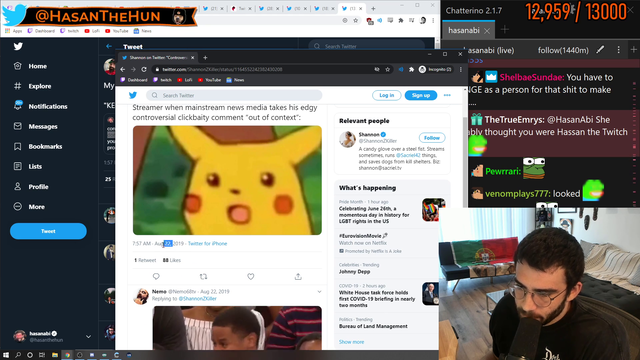Open the News bookmark in the incognito window
Viewport: 640px width, 360px height.
tap(236, 80)
